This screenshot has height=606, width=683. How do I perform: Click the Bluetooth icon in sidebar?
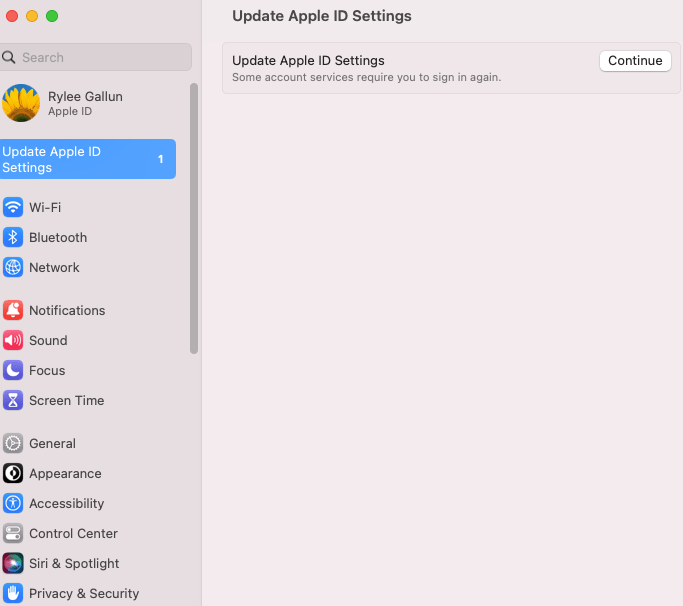[x=13, y=237]
